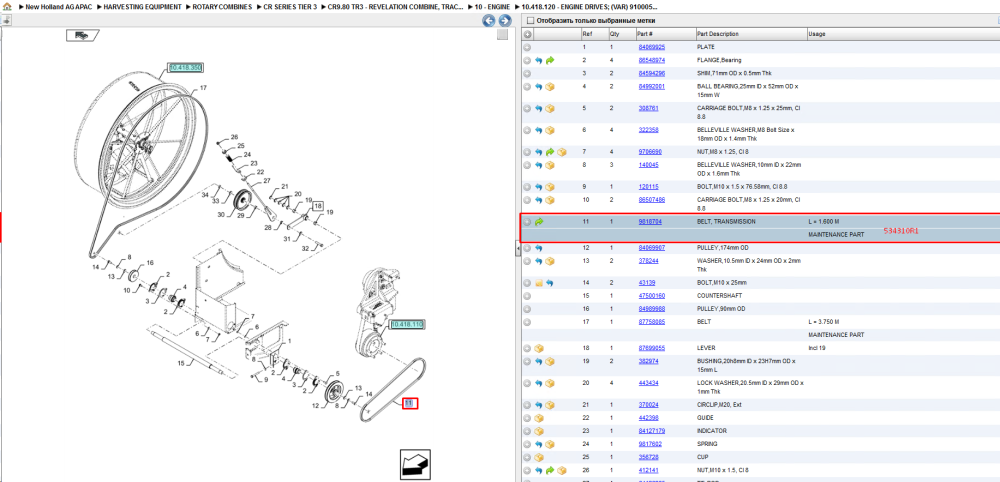Image resolution: width=1000 pixels, height=482 pixels.
Task: Click box icon in LOCK WASHER row
Action: pos(550,383)
